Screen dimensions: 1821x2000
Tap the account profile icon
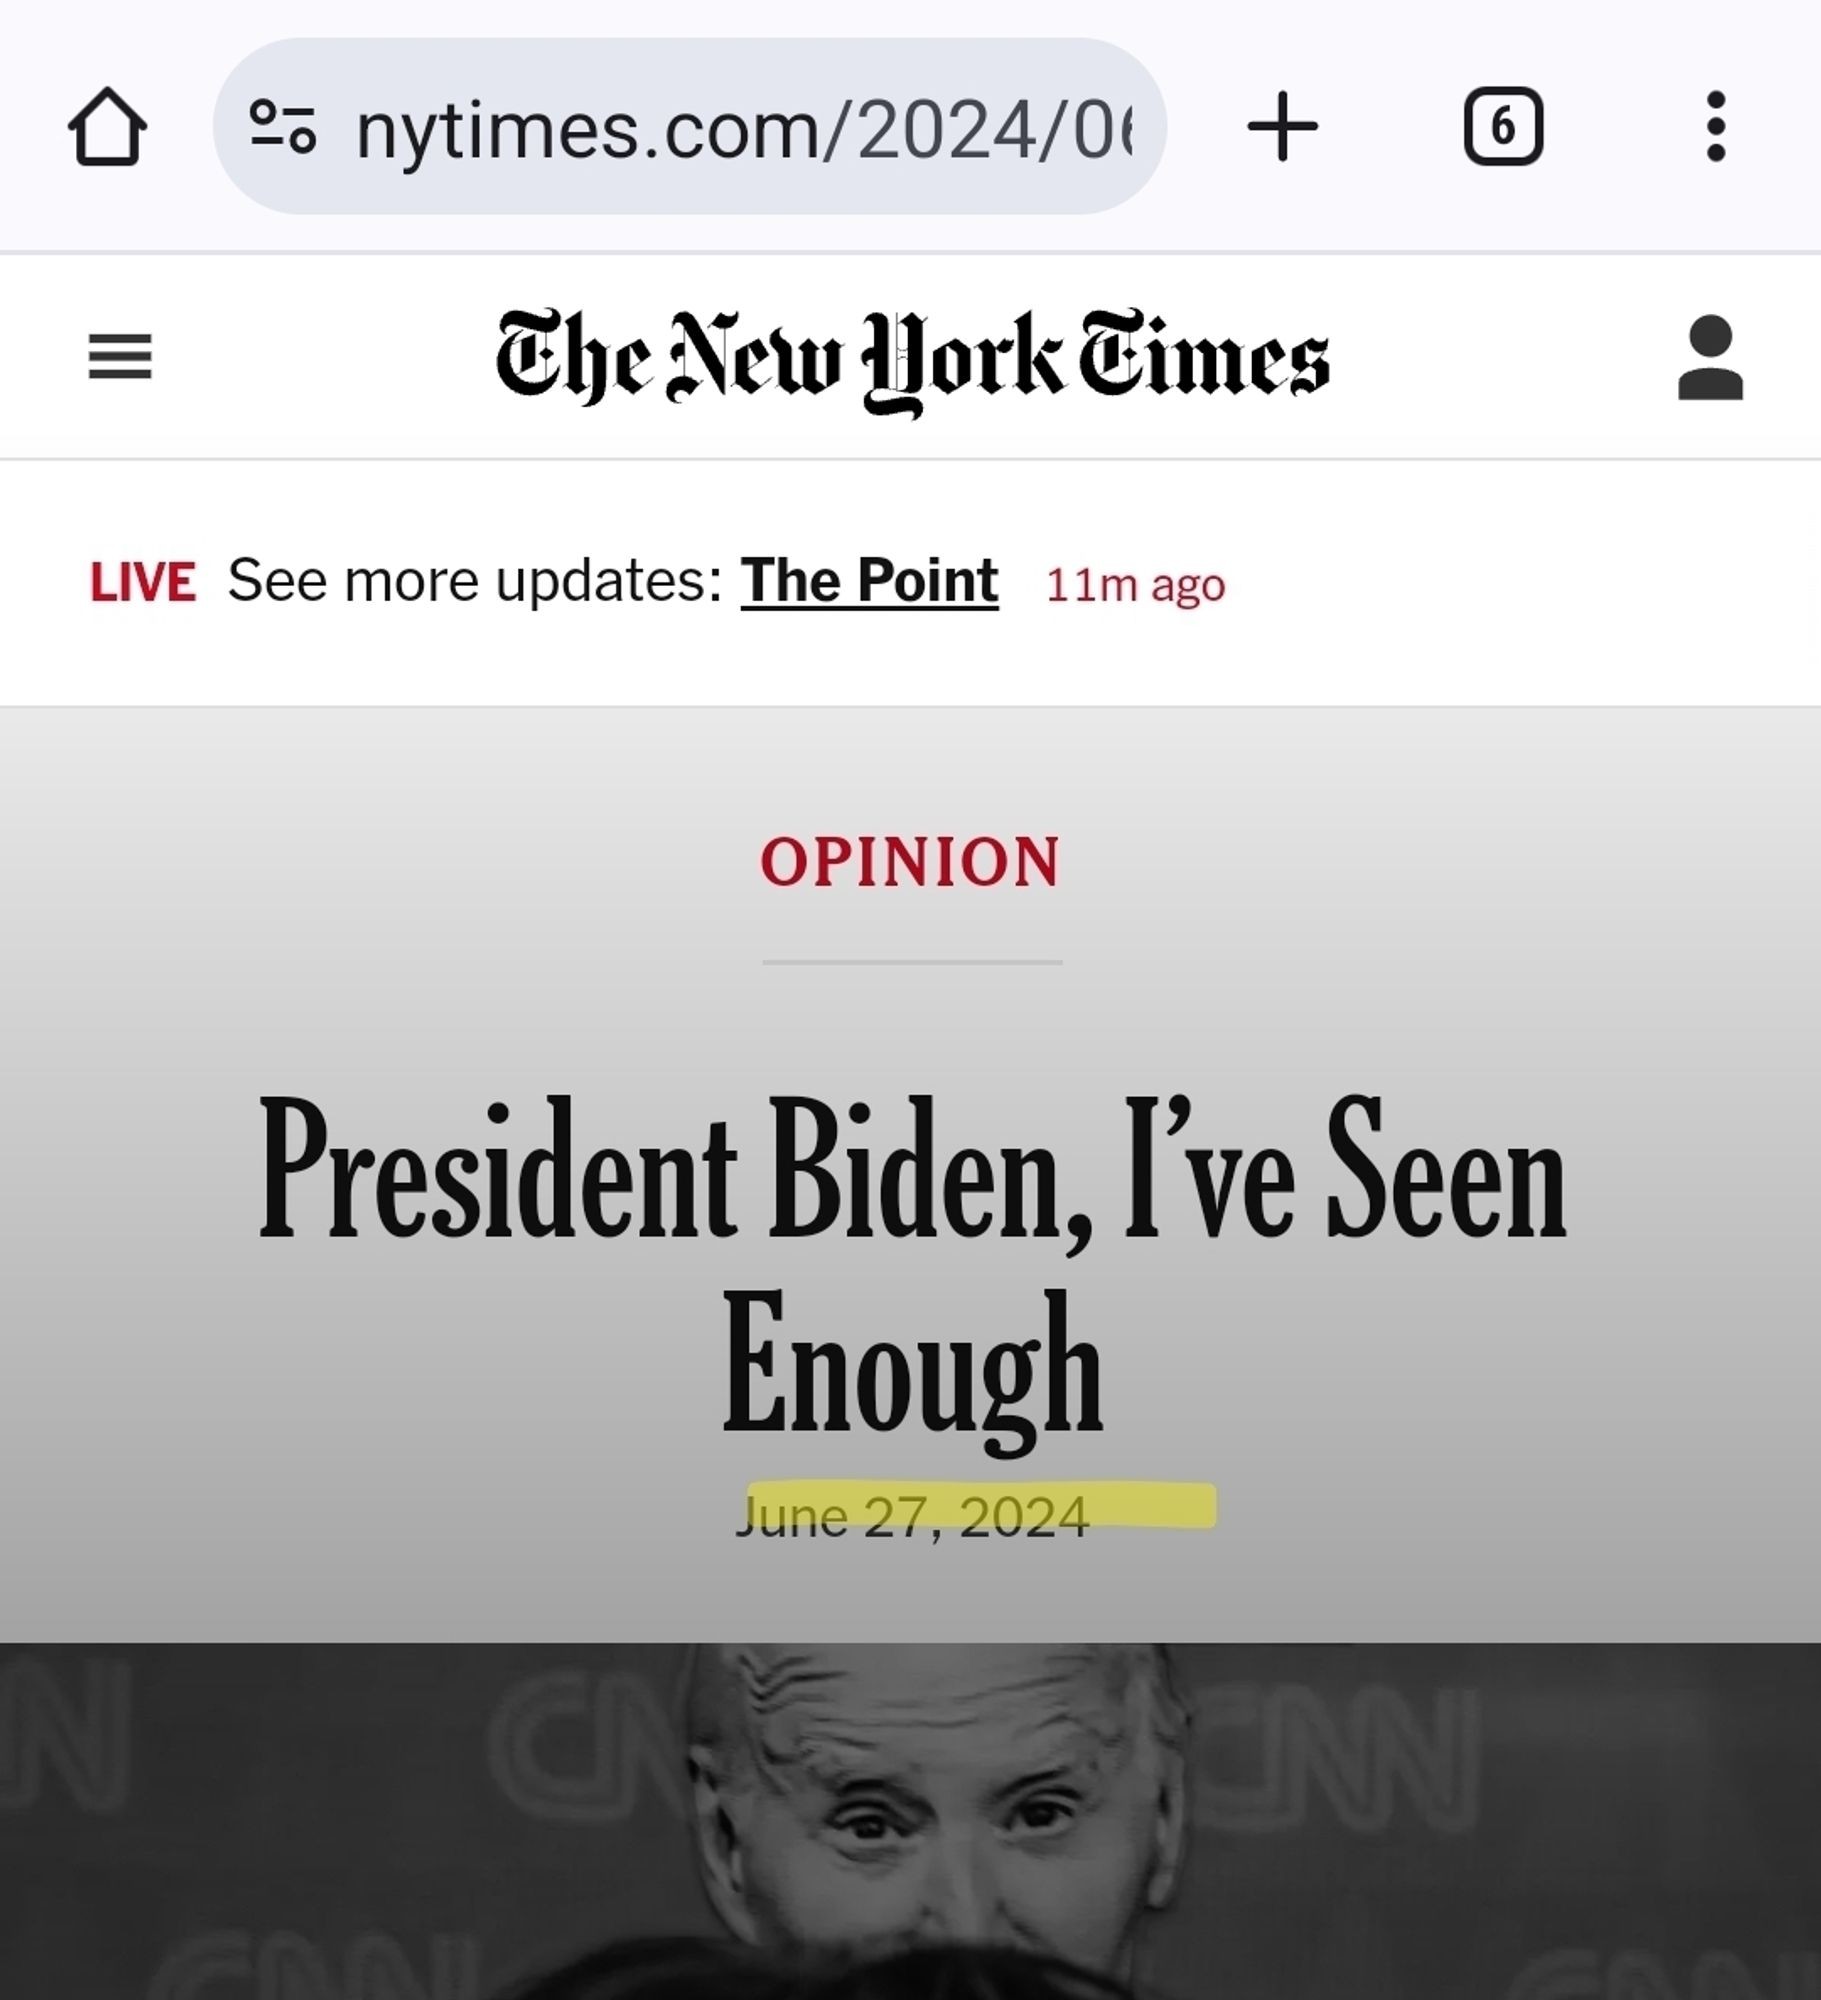[x=1710, y=357]
